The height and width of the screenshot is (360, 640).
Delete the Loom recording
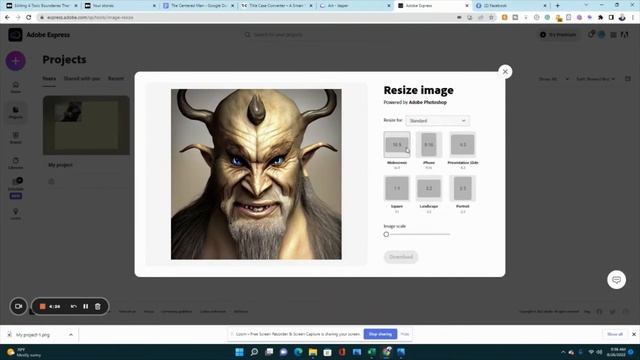(98, 306)
